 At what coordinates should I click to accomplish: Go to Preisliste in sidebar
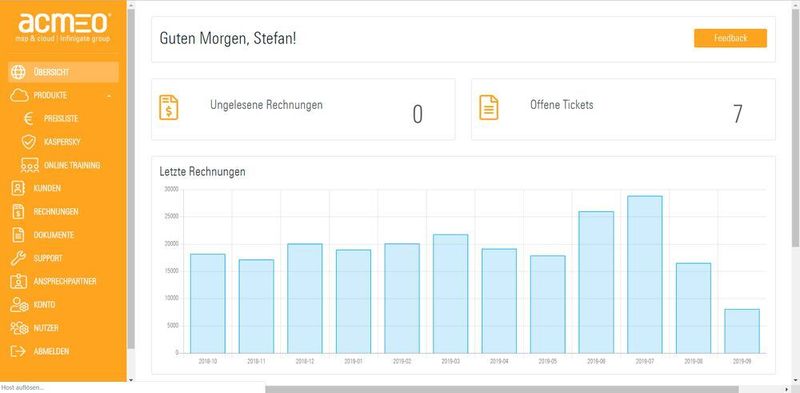click(x=61, y=118)
